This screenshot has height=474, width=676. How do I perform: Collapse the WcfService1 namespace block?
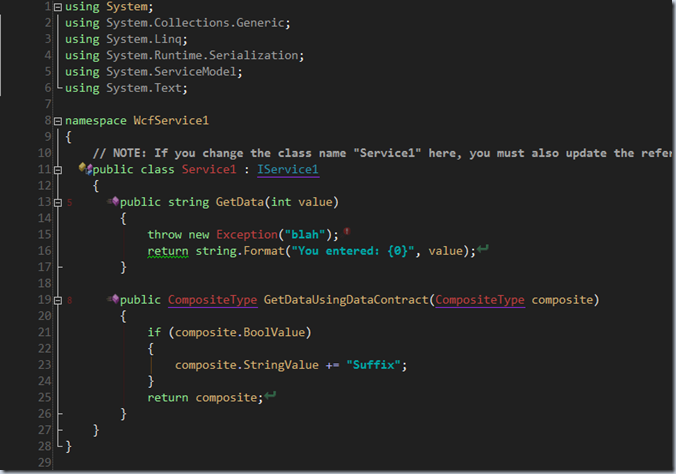click(x=58, y=121)
